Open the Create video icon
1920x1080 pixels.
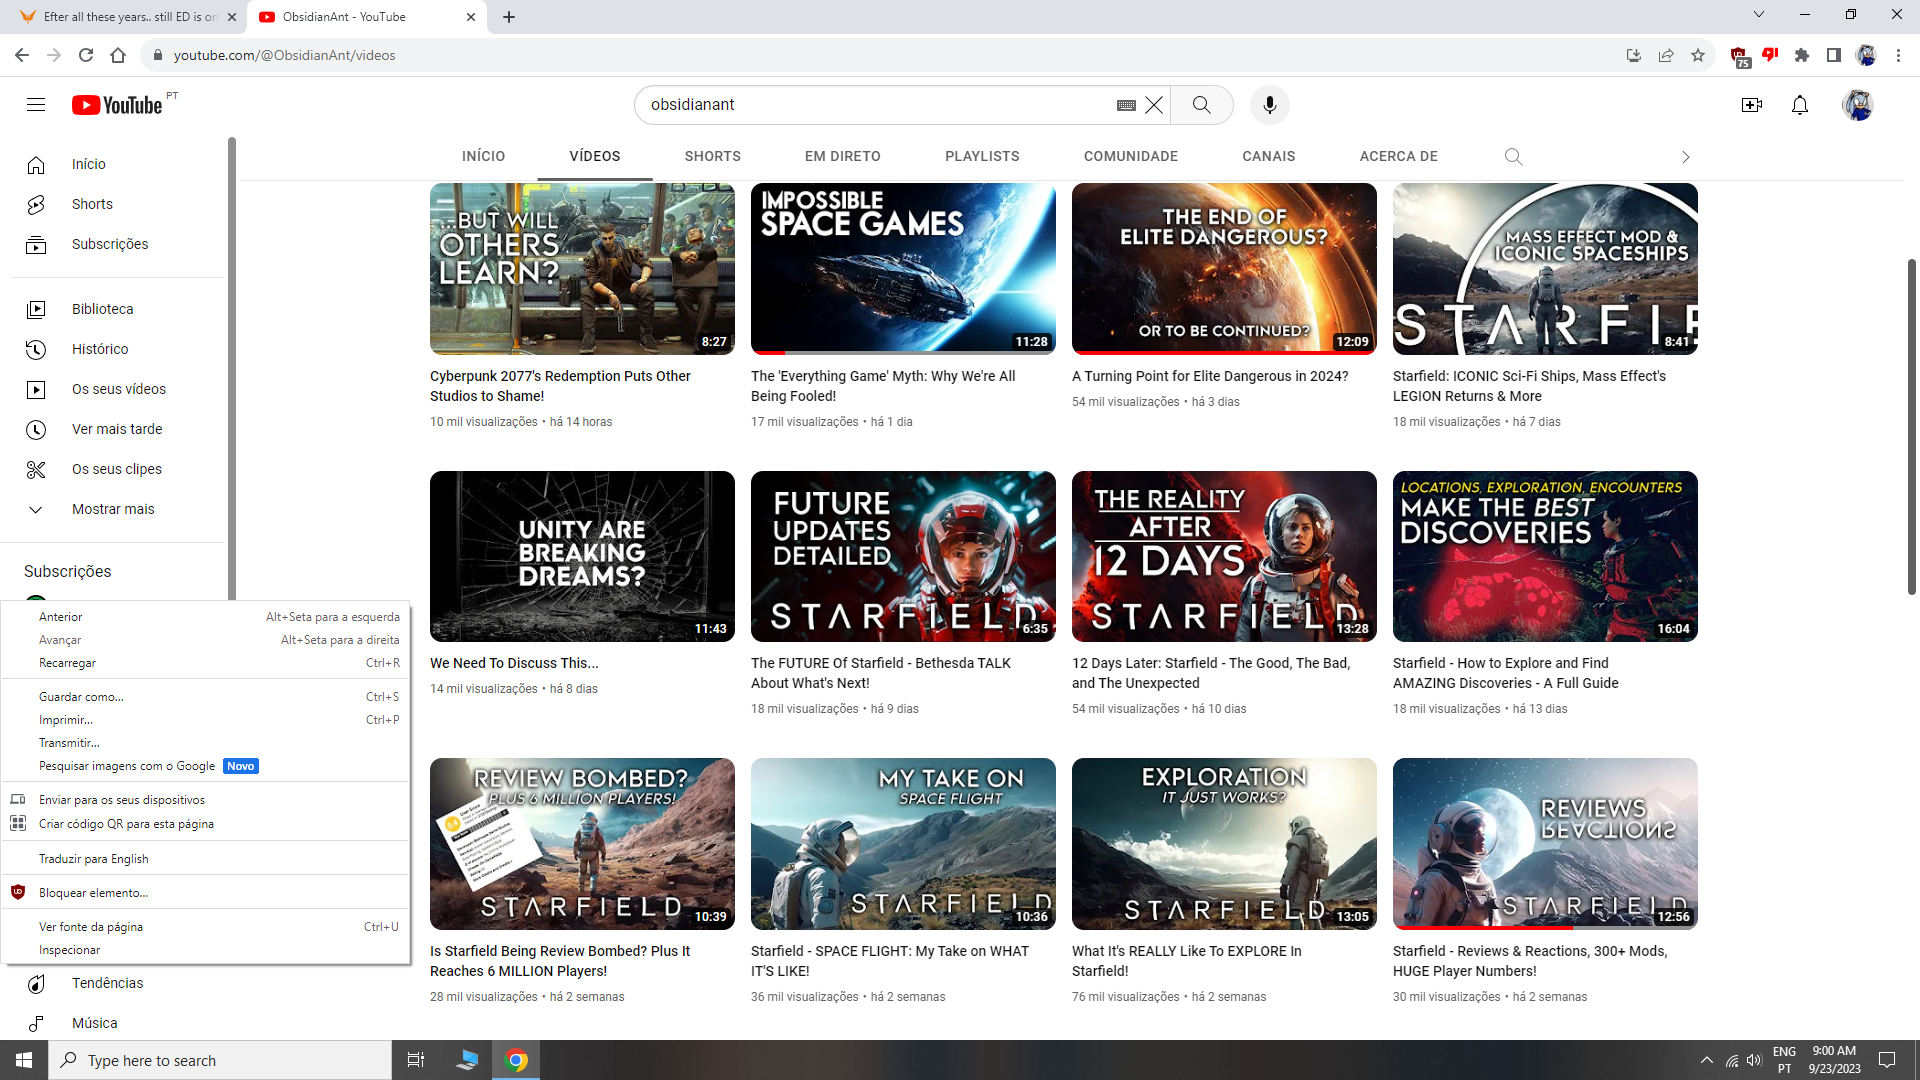tap(1751, 105)
